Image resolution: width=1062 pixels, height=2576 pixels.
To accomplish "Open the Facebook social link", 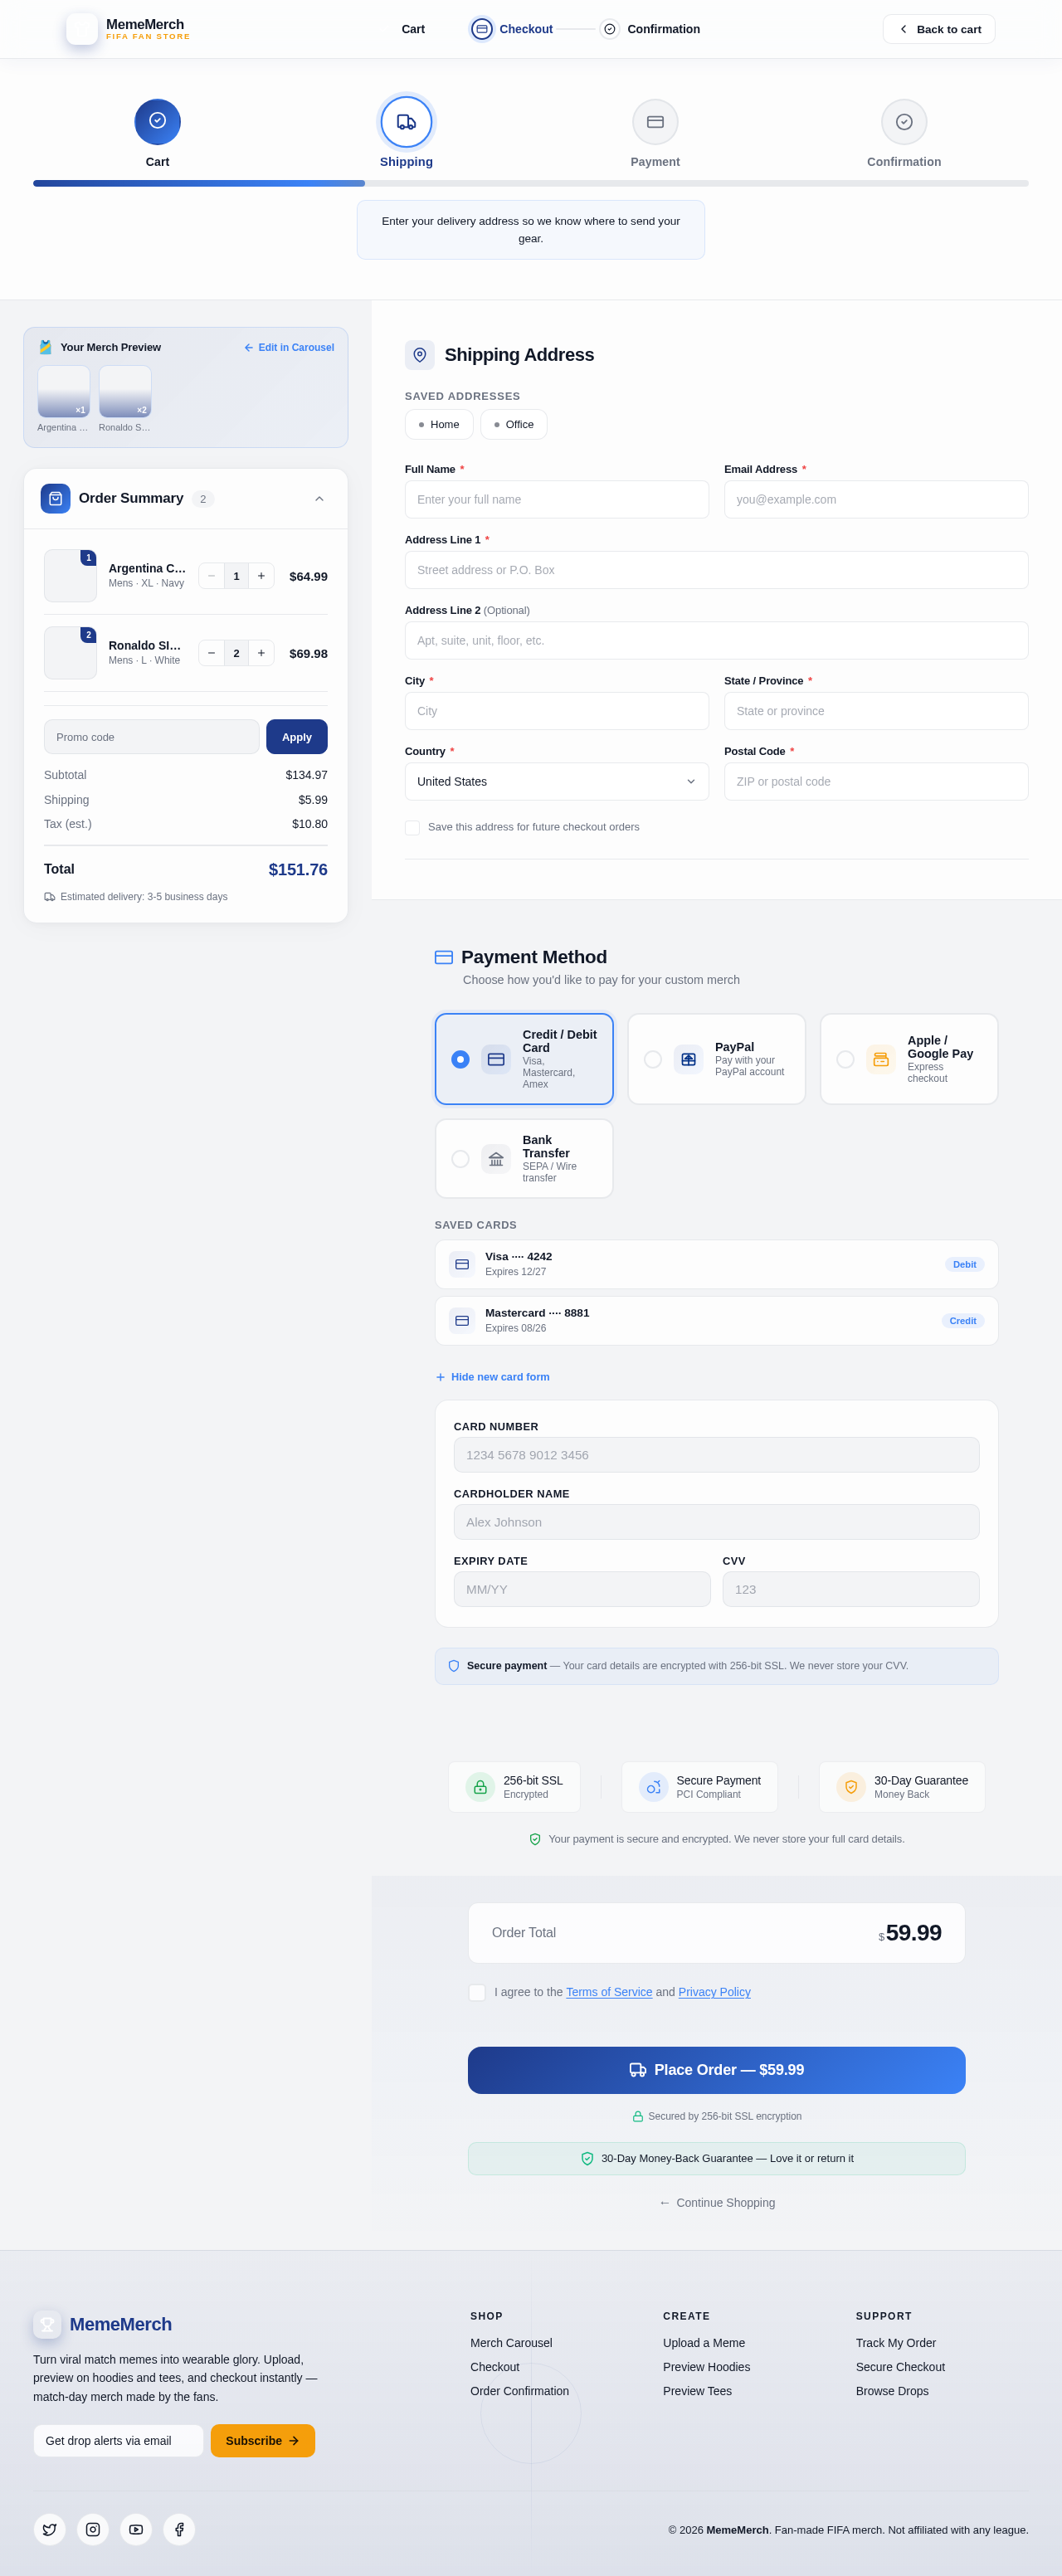I will tap(179, 2529).
